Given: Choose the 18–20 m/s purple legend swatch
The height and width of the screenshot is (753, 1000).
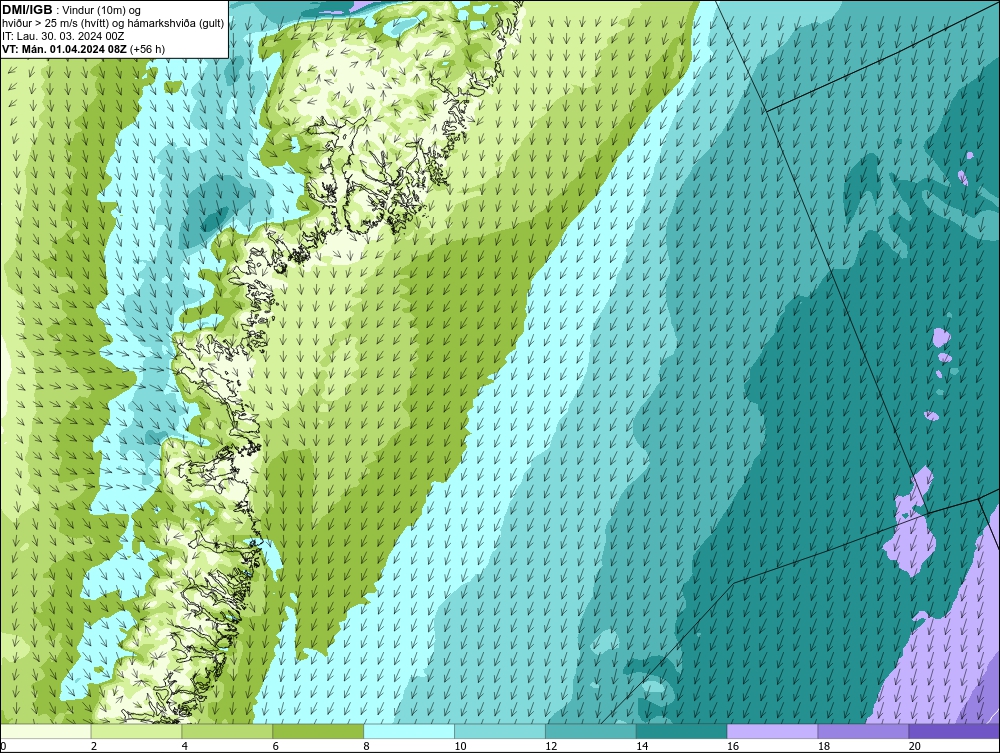Looking at the screenshot, I should [x=863, y=731].
